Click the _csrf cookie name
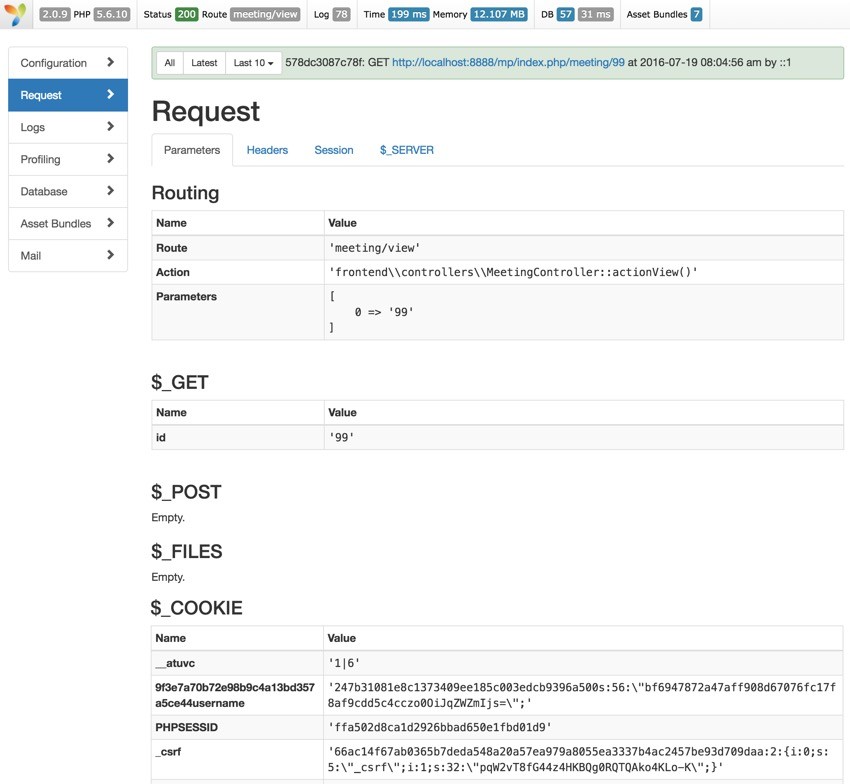 [168, 751]
